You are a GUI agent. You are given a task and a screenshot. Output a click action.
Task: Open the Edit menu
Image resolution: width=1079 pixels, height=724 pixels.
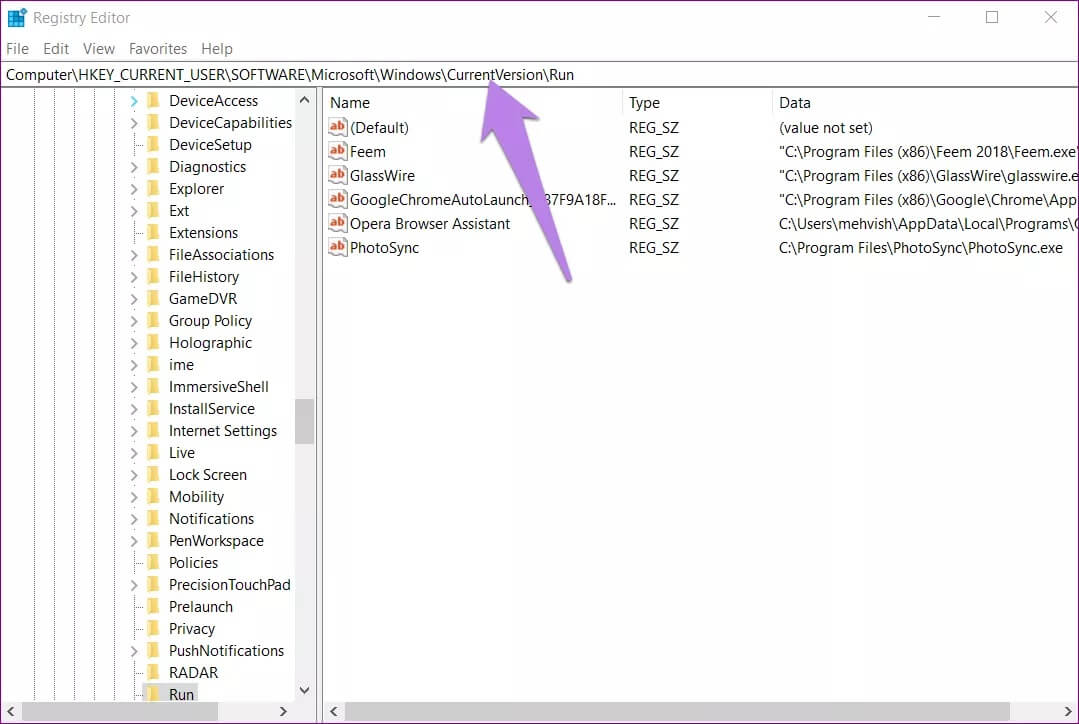[x=56, y=49]
